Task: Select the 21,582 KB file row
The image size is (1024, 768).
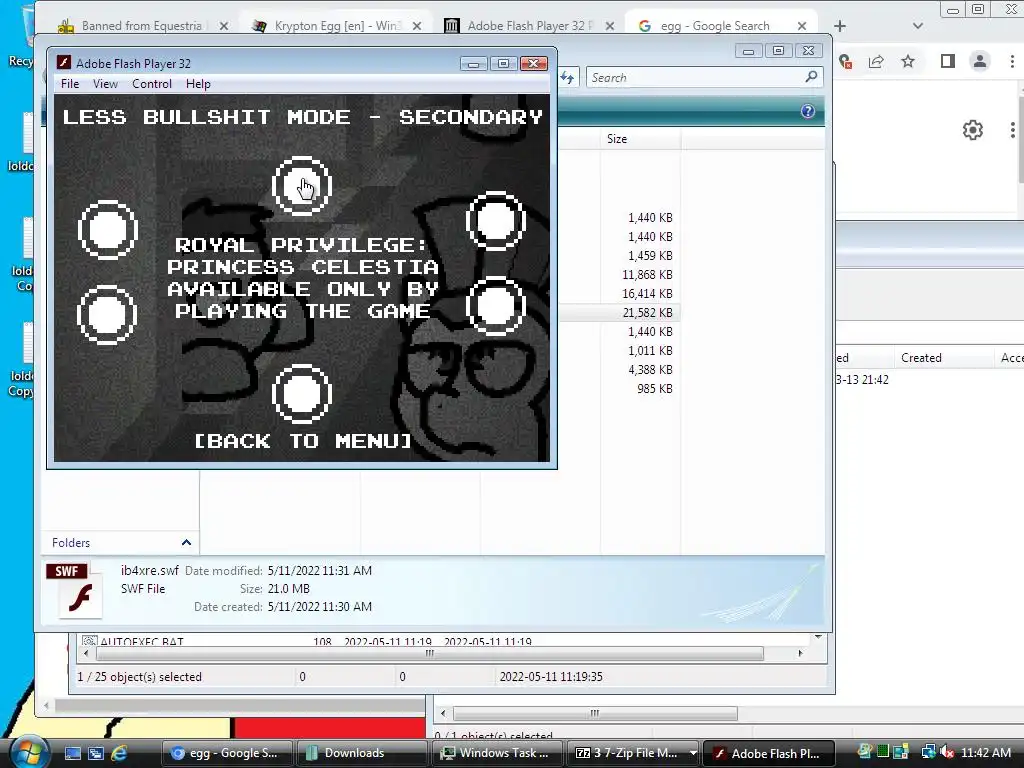Action: pos(619,312)
